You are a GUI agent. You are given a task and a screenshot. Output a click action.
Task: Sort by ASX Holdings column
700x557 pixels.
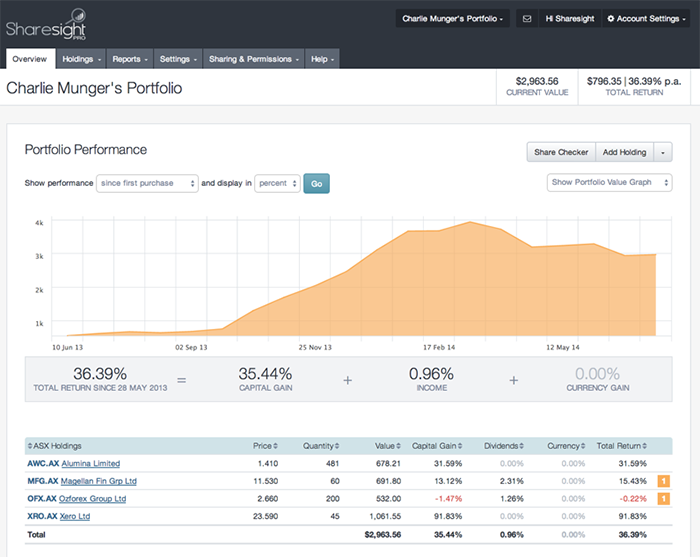(x=54, y=446)
